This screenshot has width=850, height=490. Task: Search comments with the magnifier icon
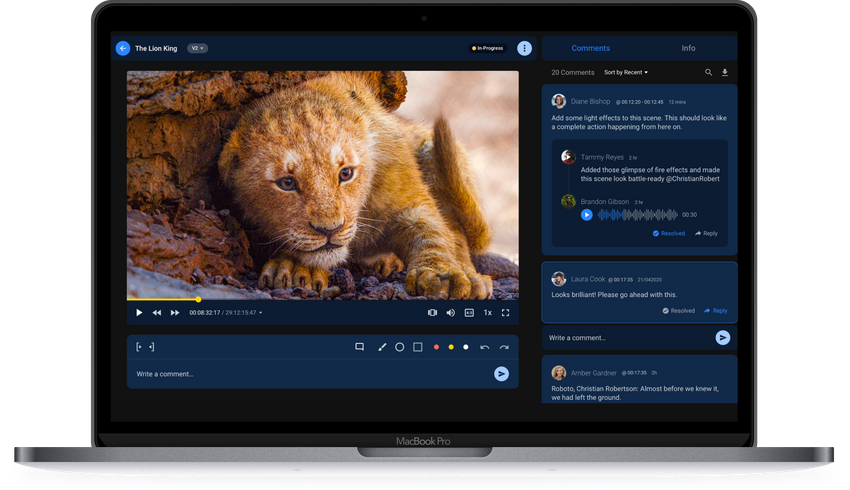pyautogui.click(x=708, y=72)
